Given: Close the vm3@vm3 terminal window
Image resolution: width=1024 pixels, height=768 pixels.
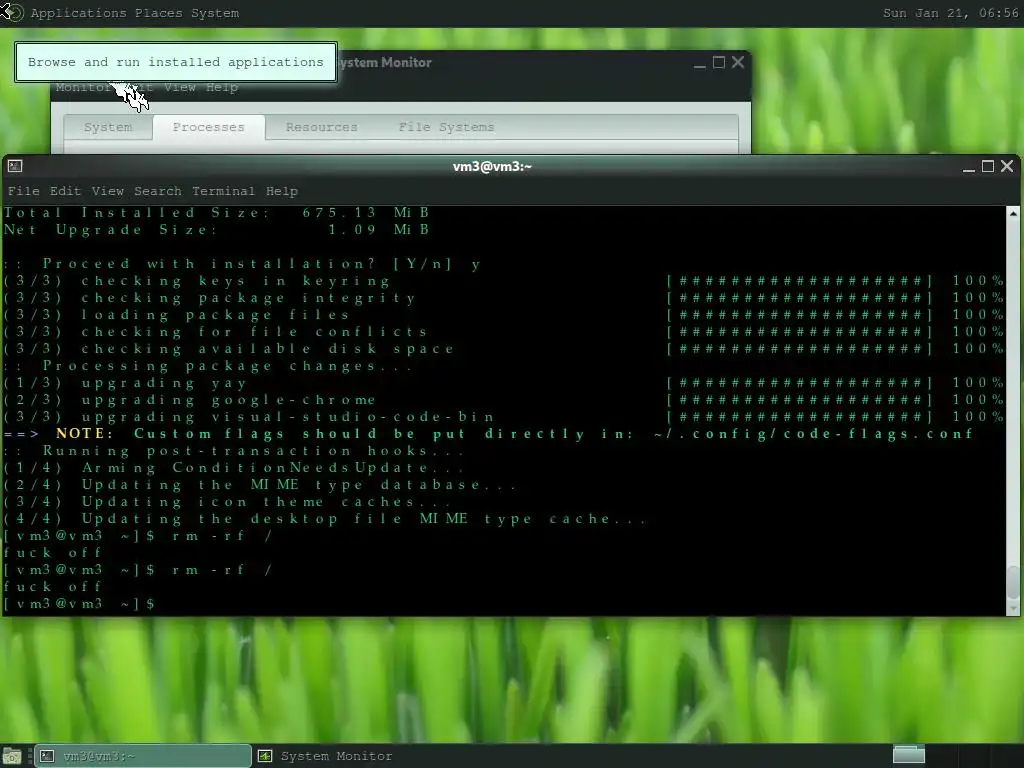Looking at the screenshot, I should (x=1007, y=167).
